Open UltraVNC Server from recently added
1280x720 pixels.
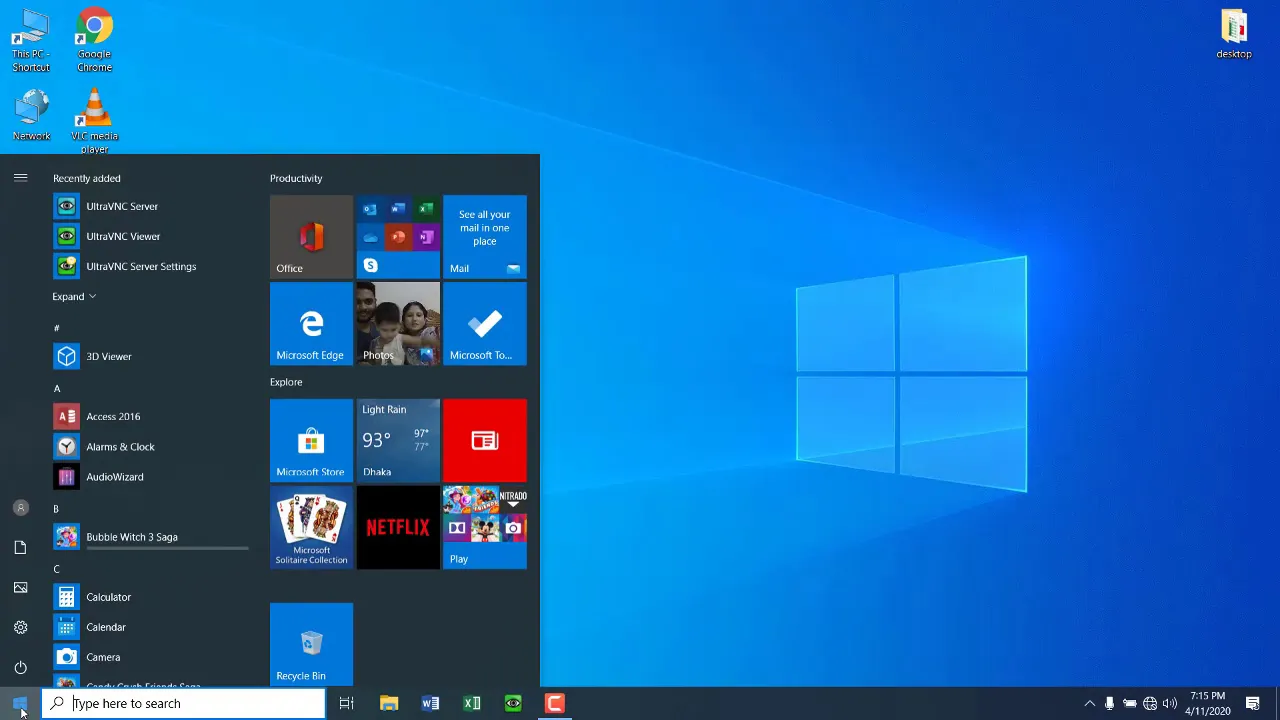point(150,206)
